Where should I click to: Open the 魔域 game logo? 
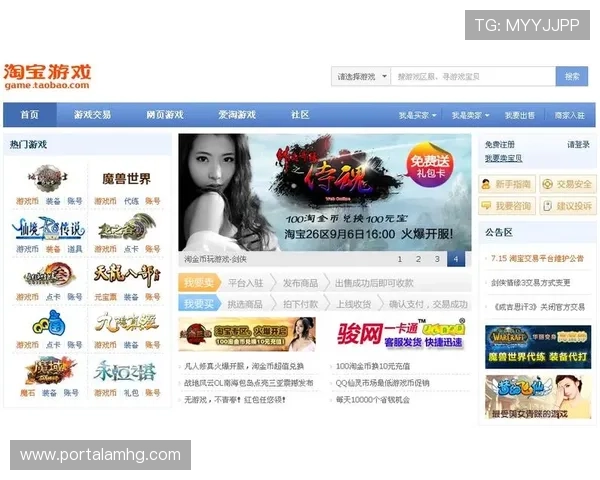pos(49,370)
